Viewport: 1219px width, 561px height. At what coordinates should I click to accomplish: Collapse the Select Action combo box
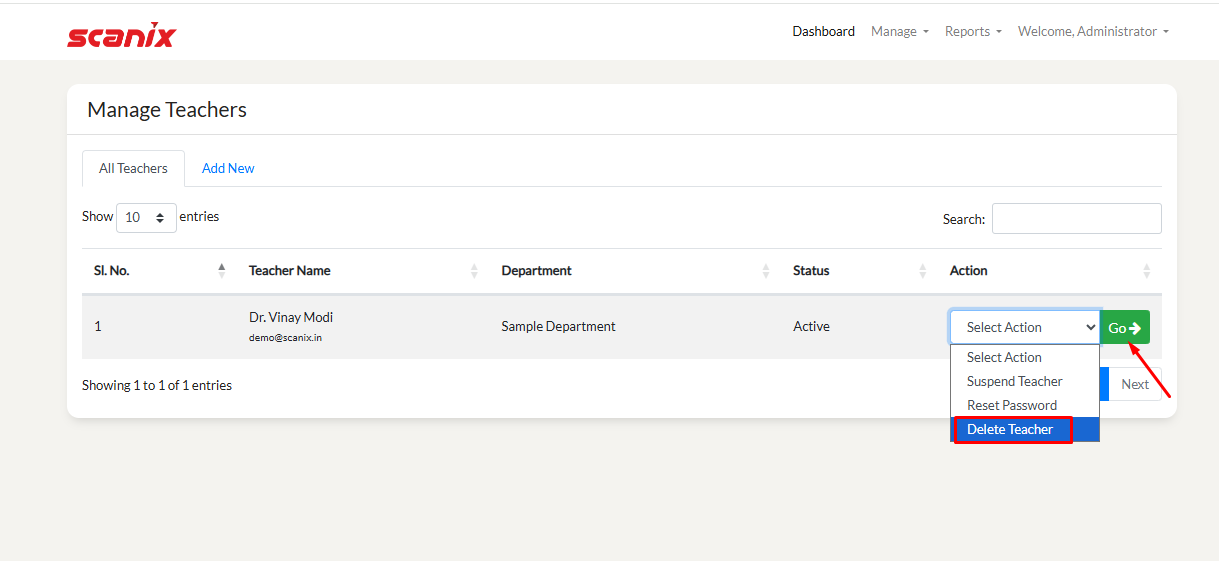1025,327
